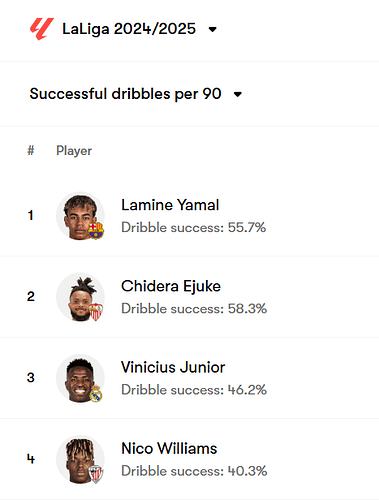Click the Sevilla crest badge
This screenshot has height=500, width=379.
tap(96, 312)
